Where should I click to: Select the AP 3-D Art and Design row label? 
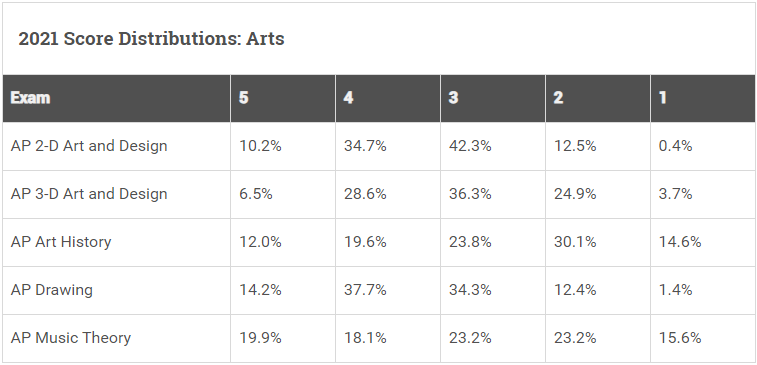(x=89, y=194)
